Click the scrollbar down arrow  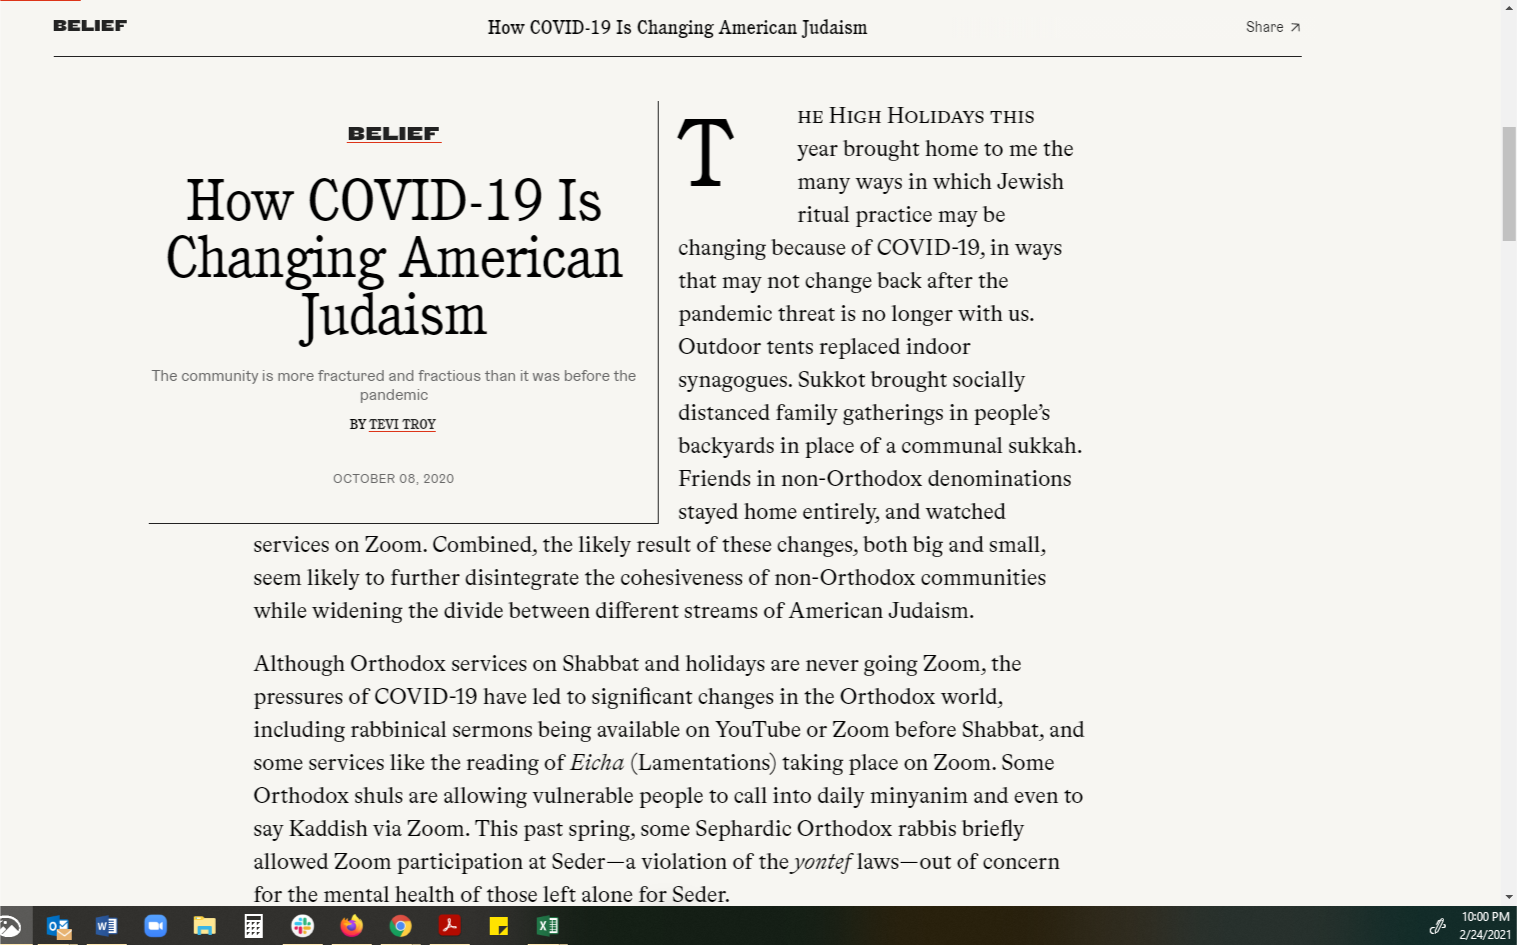pos(1508,897)
